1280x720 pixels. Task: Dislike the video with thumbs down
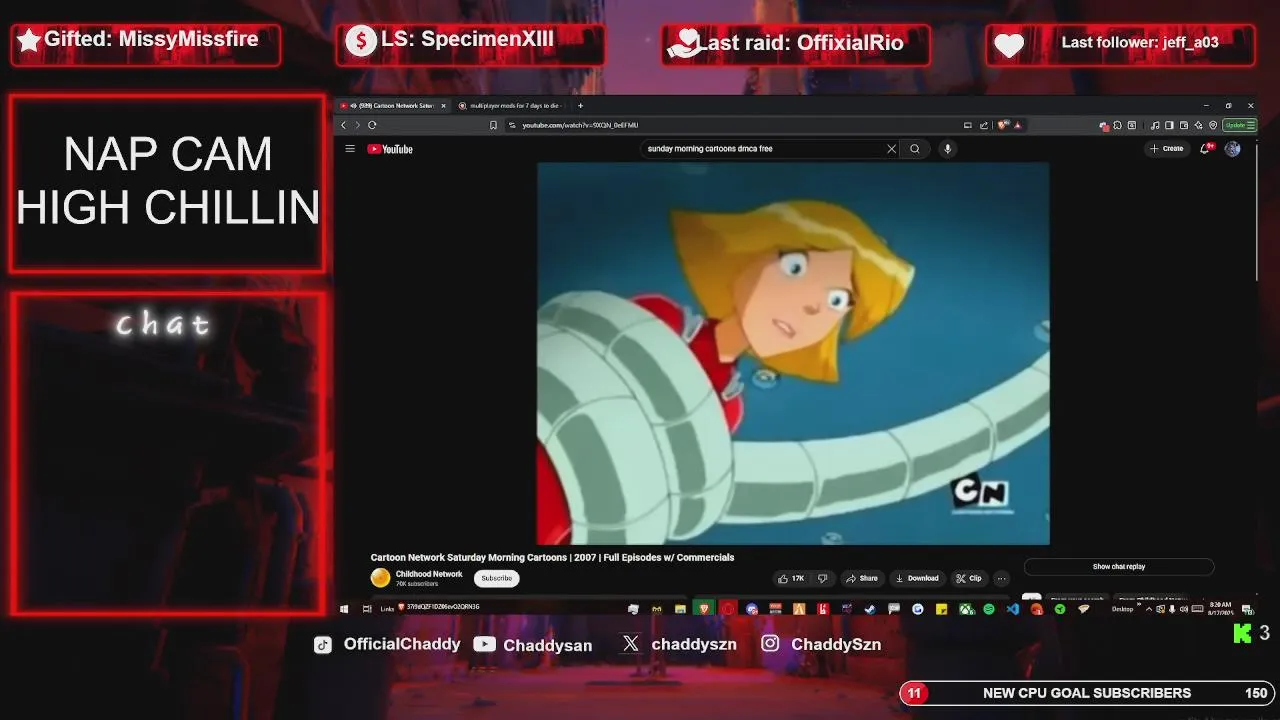click(x=822, y=578)
